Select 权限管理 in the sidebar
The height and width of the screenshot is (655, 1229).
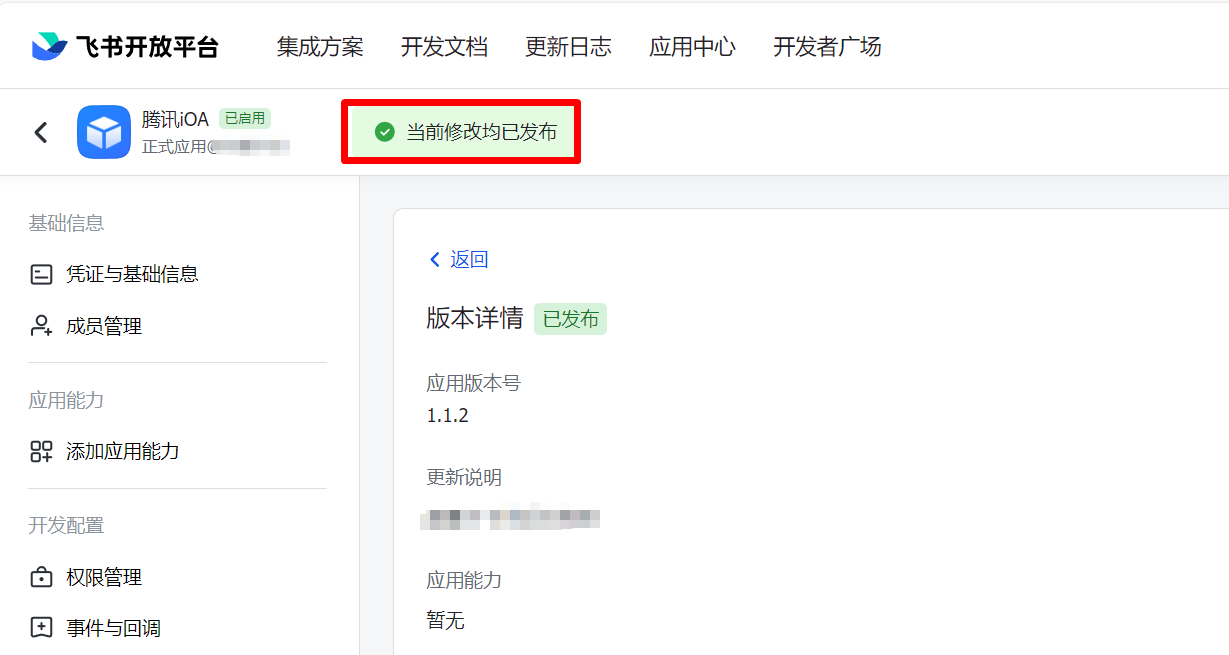coord(104,577)
